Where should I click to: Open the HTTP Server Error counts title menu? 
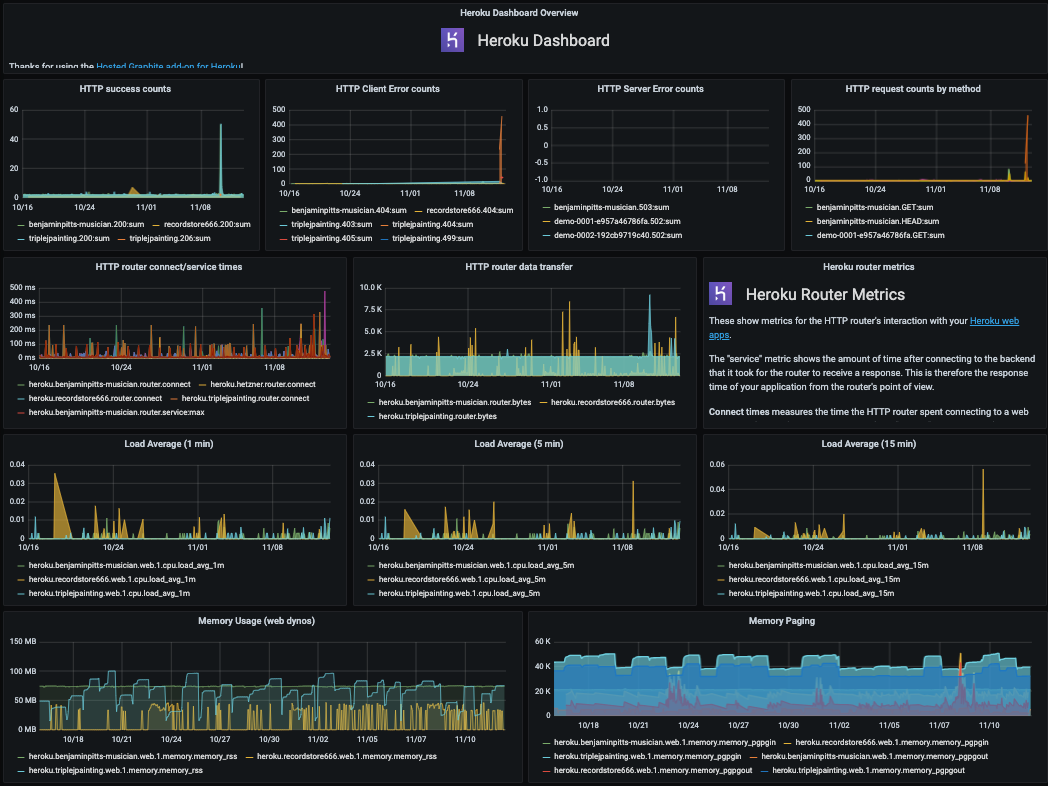coord(650,89)
